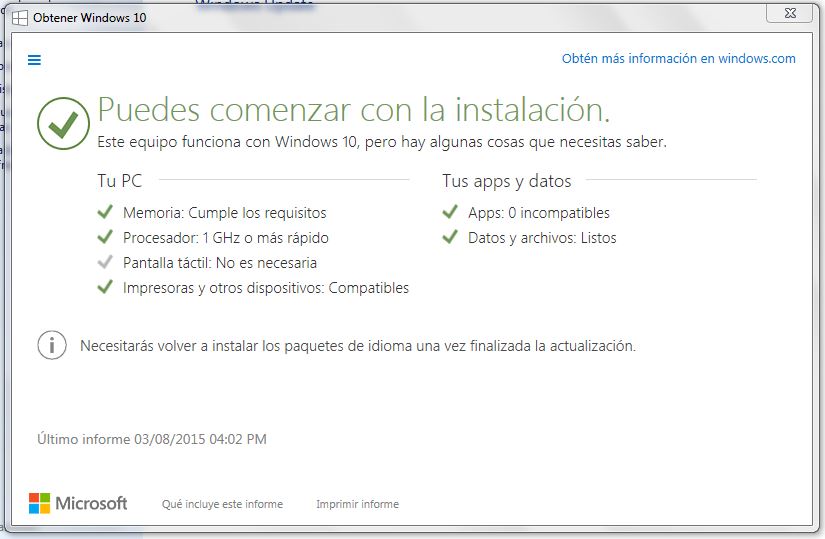The height and width of the screenshot is (539, 825).
Task: Click the text 'Procesador: 1 GHz o más rápido'
Action: click(x=226, y=238)
